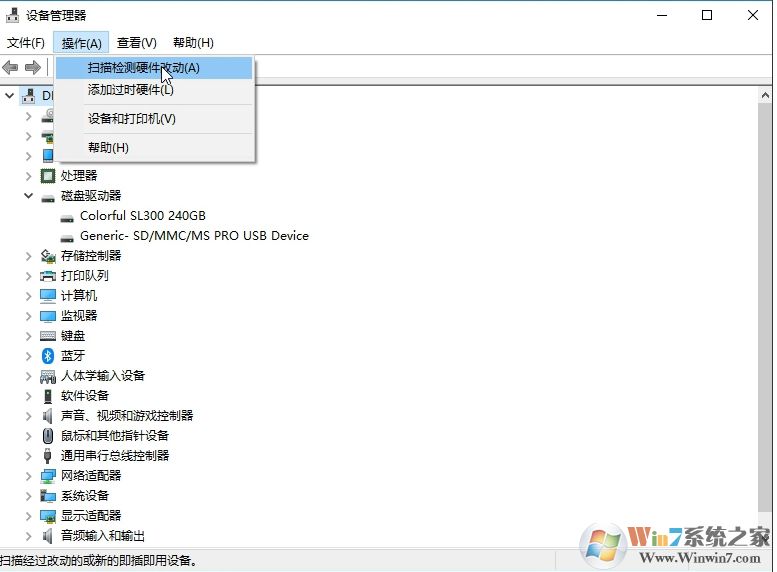Click the 人体学输入设备 HID icon
Viewport: 777px width, 572px height.
48,376
